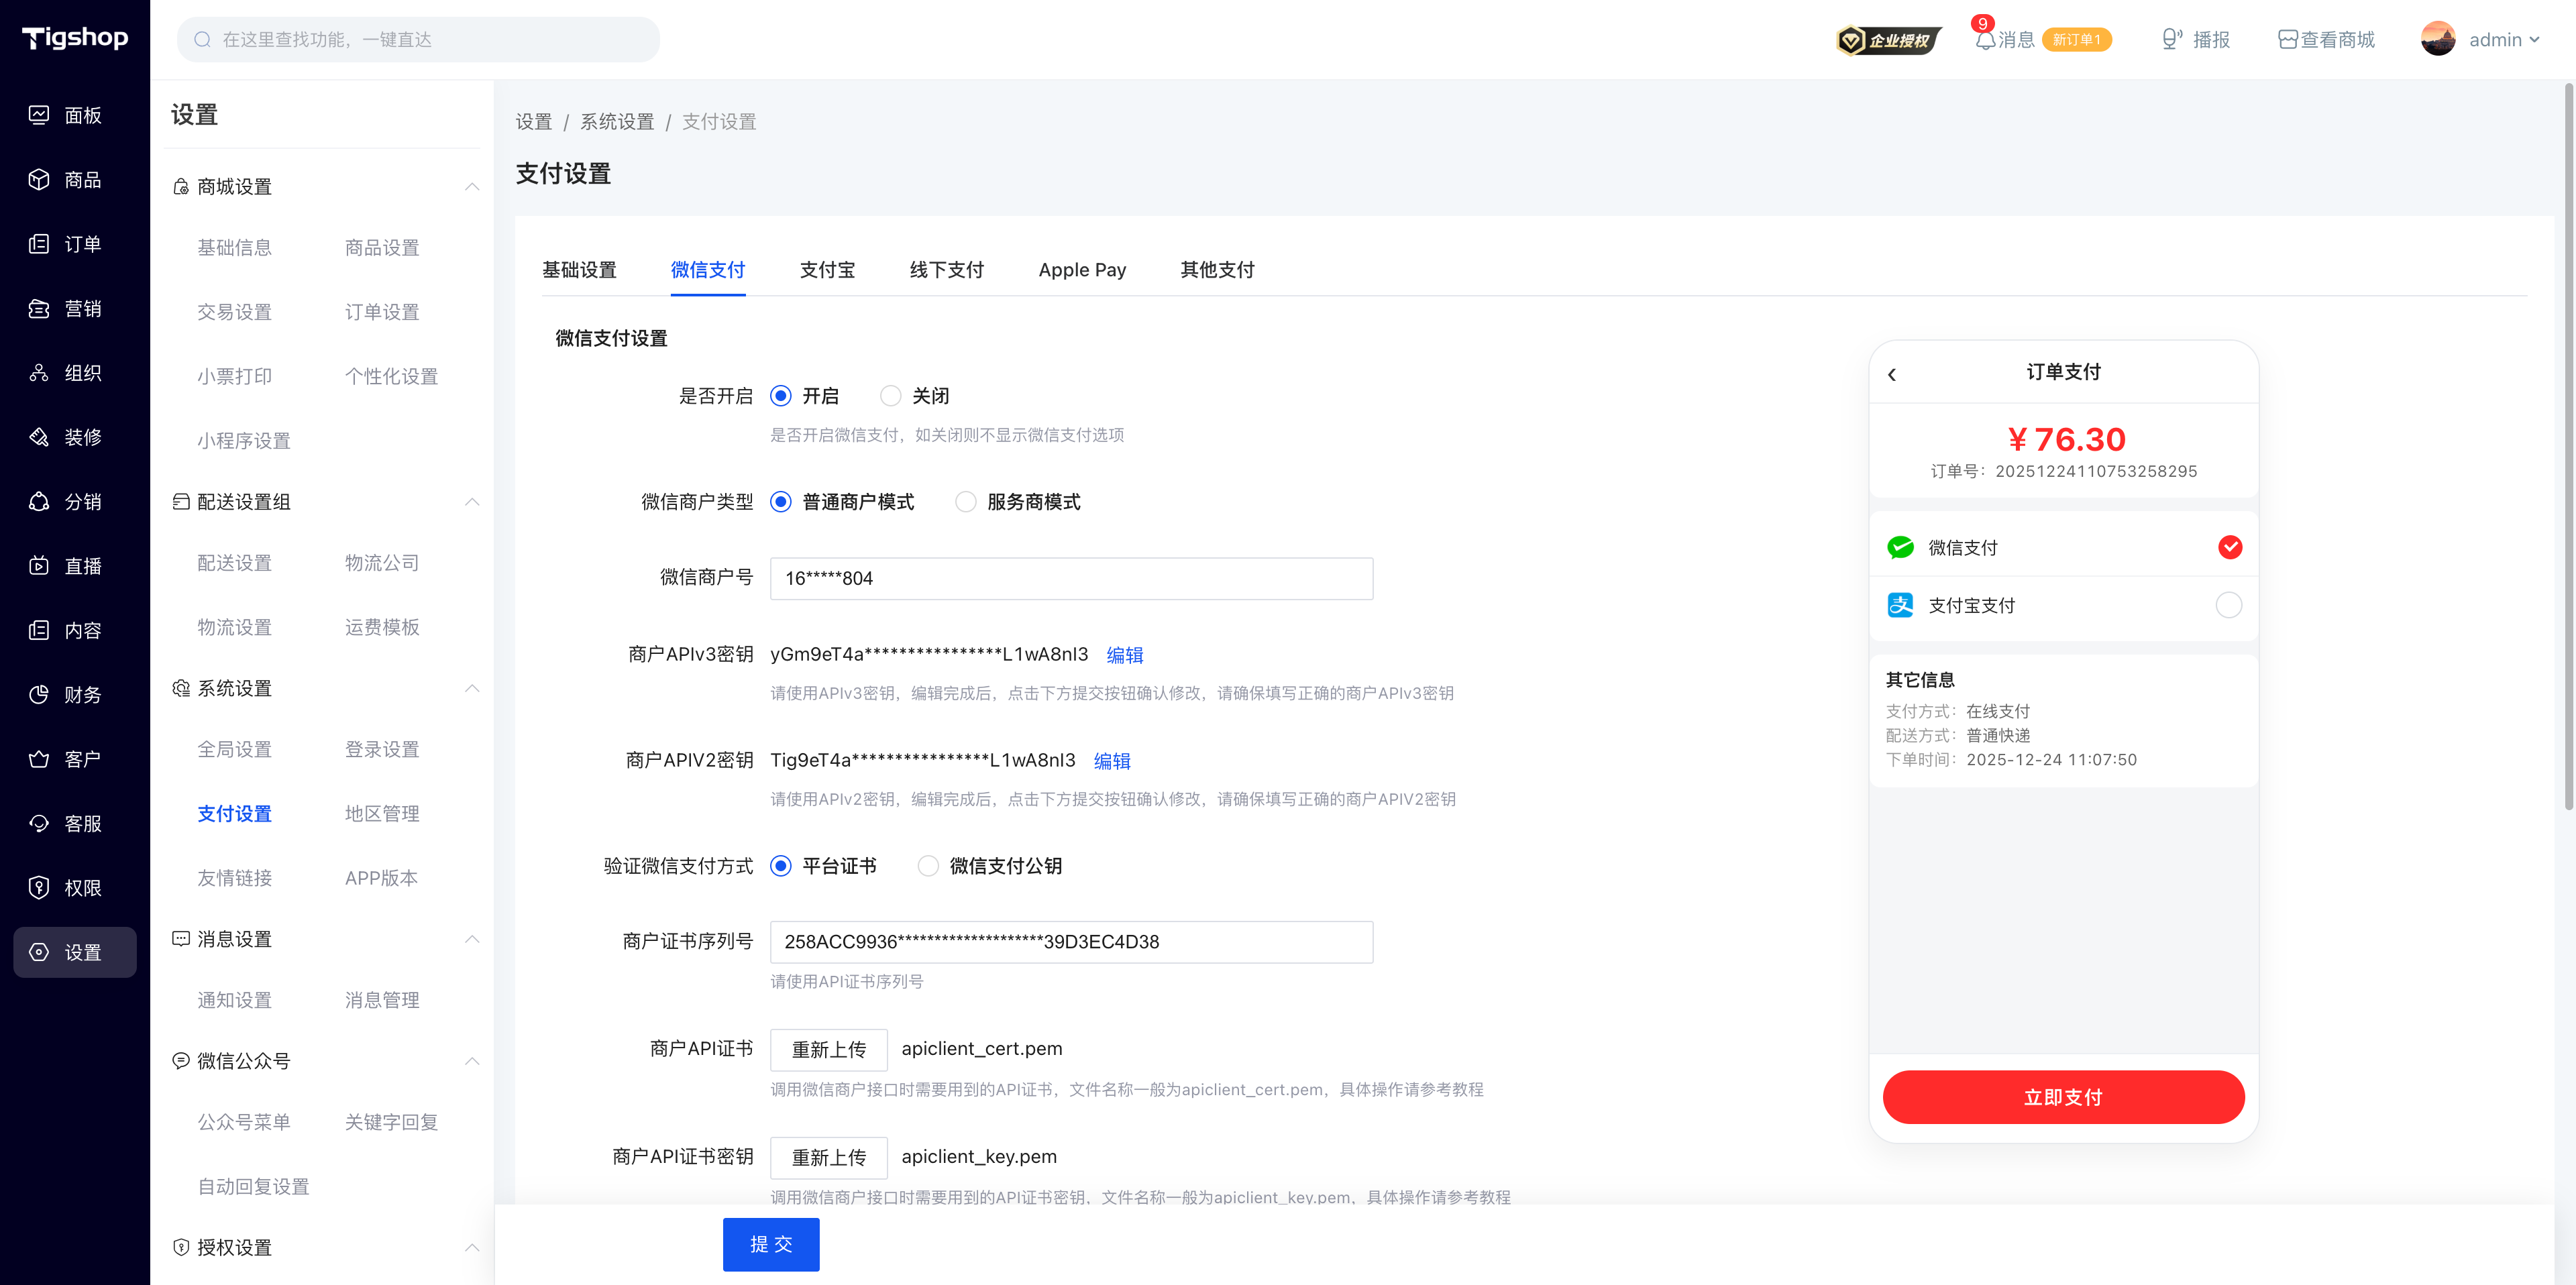Click the 播报 broadcast icon
The image size is (2576, 1285).
pyautogui.click(x=2171, y=40)
